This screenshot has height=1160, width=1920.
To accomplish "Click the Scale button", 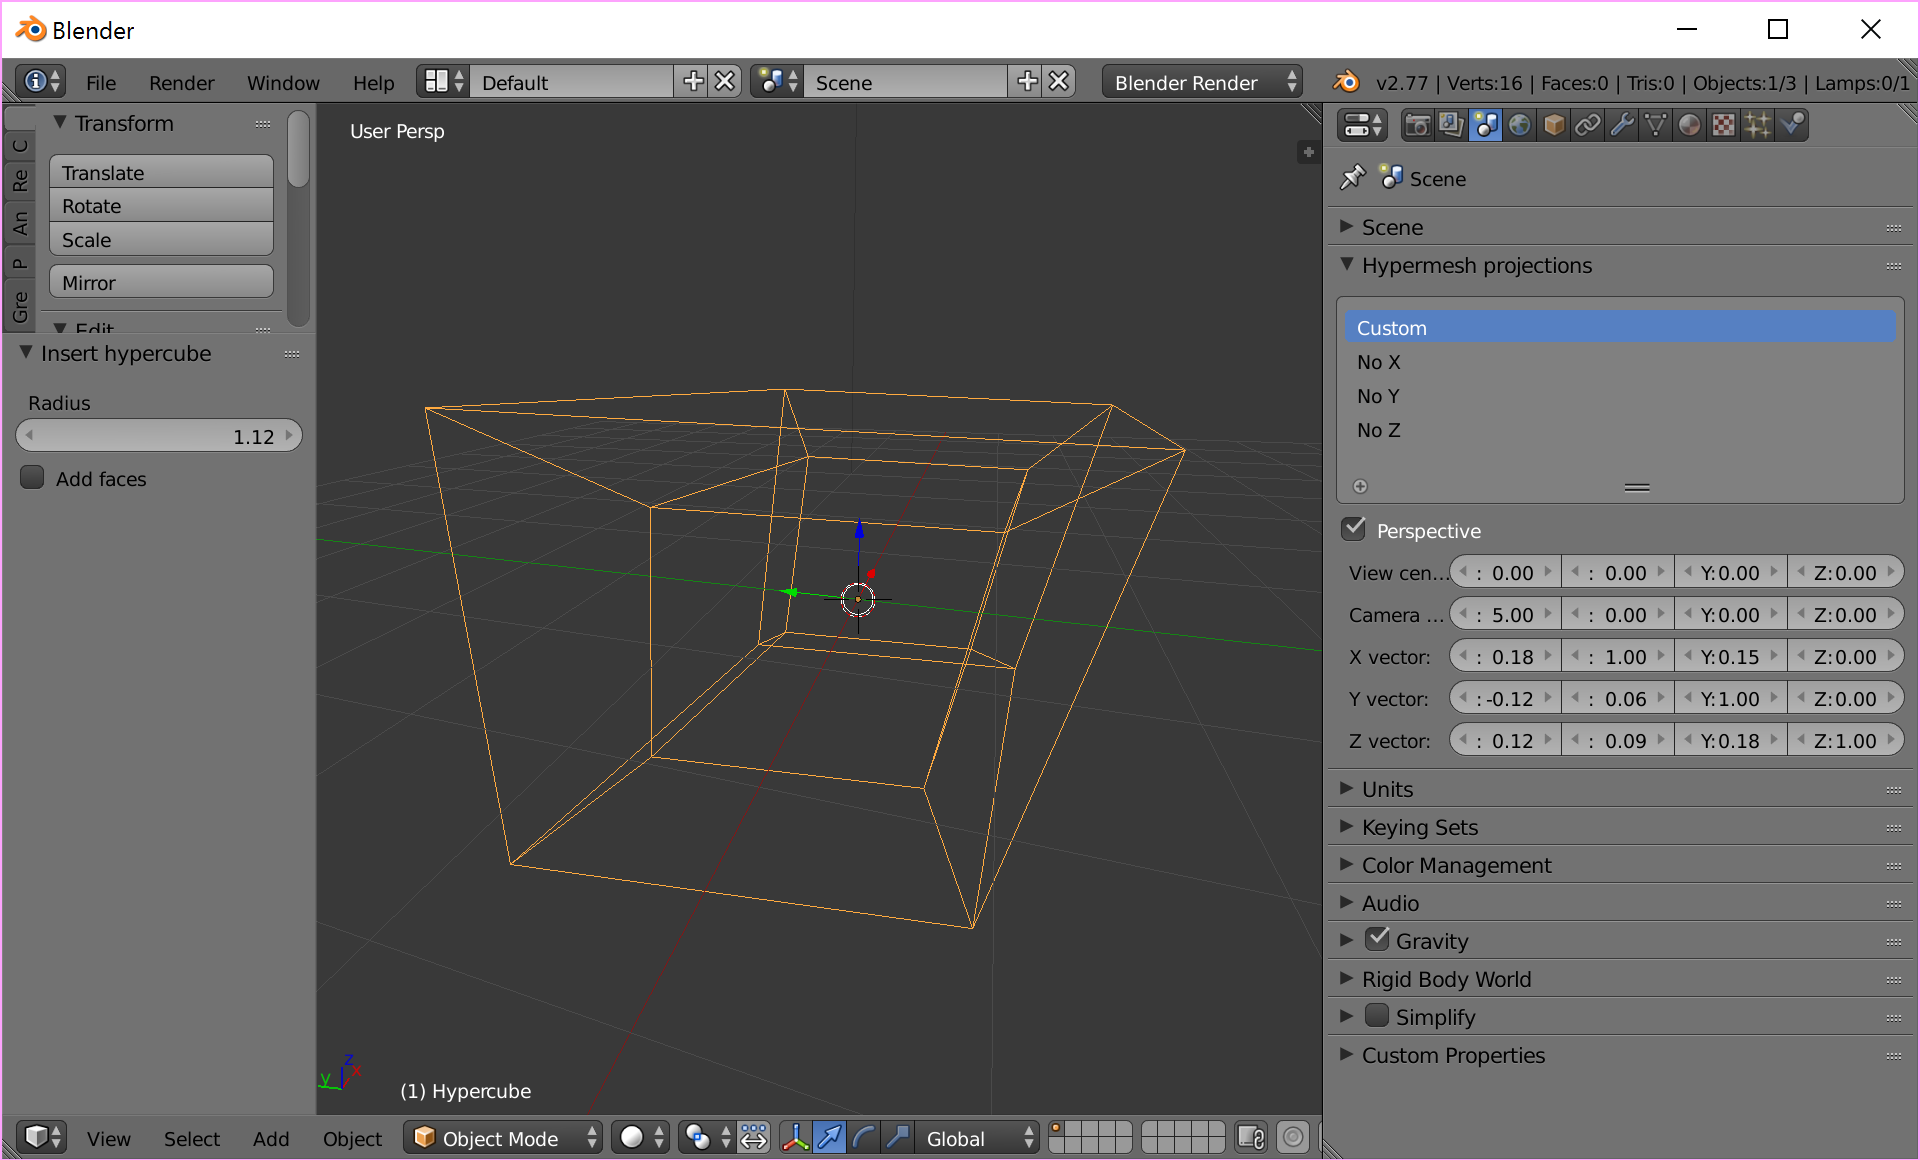I will pyautogui.click(x=161, y=240).
